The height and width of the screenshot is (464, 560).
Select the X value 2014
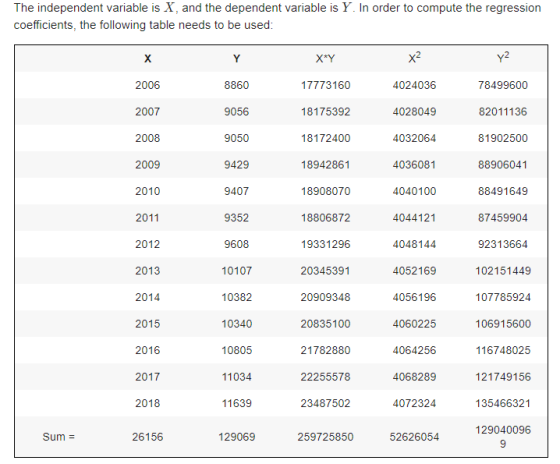[x=148, y=298]
